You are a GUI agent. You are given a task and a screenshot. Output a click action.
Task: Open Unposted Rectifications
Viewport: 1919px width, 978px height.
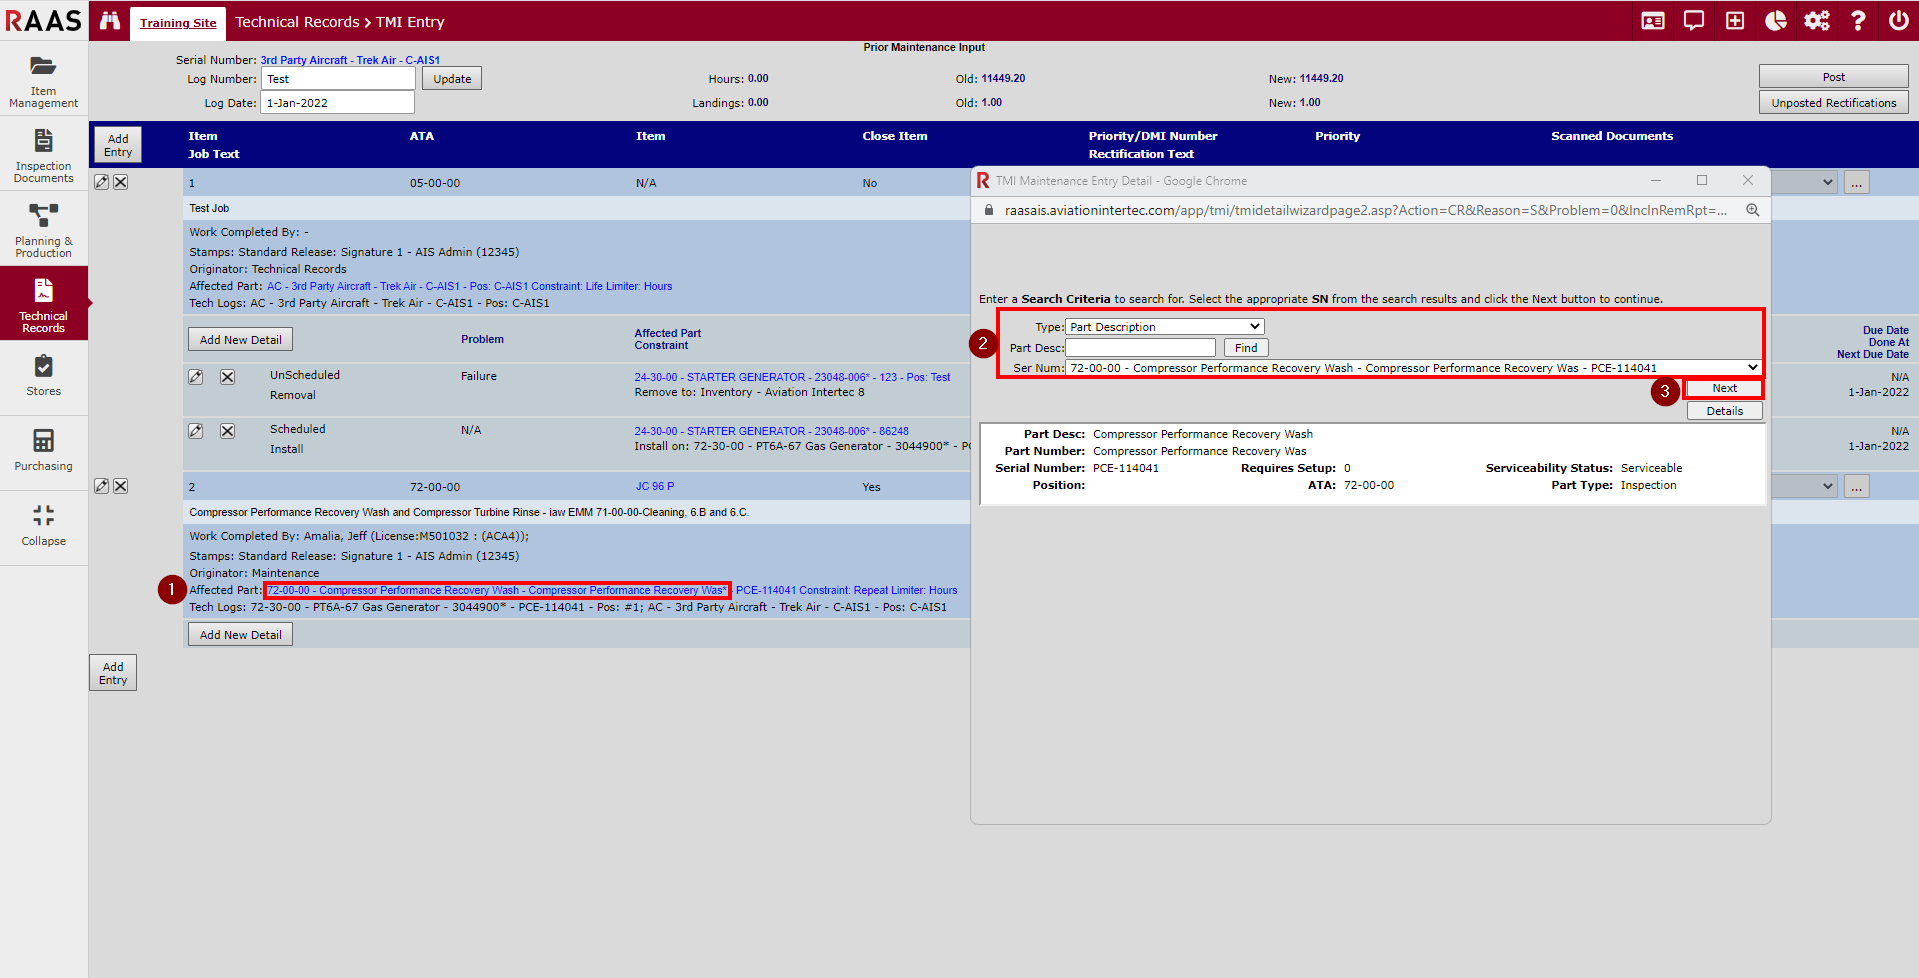pos(1833,103)
